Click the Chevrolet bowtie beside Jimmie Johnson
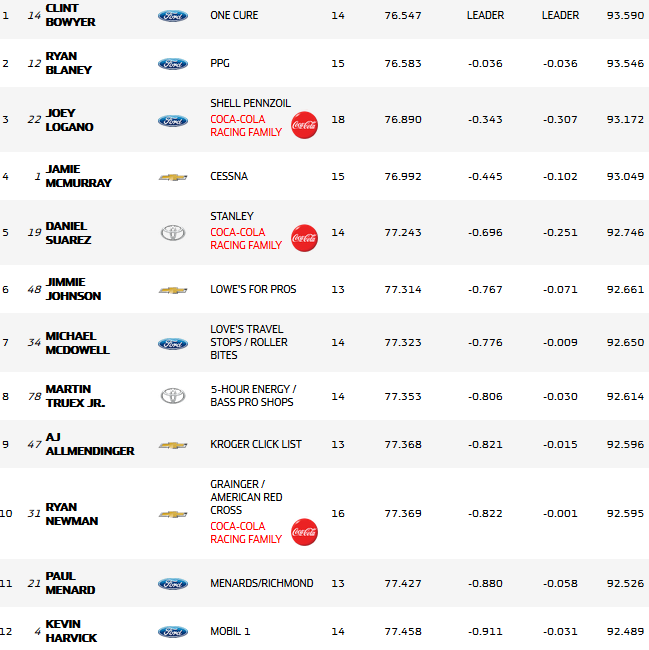This screenshot has width=649, height=650. tap(173, 290)
